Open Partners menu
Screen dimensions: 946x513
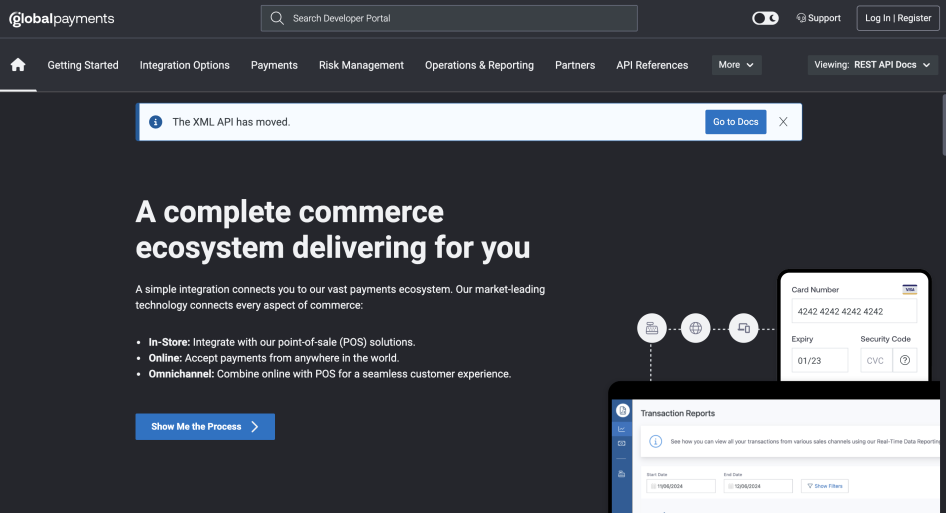click(575, 65)
